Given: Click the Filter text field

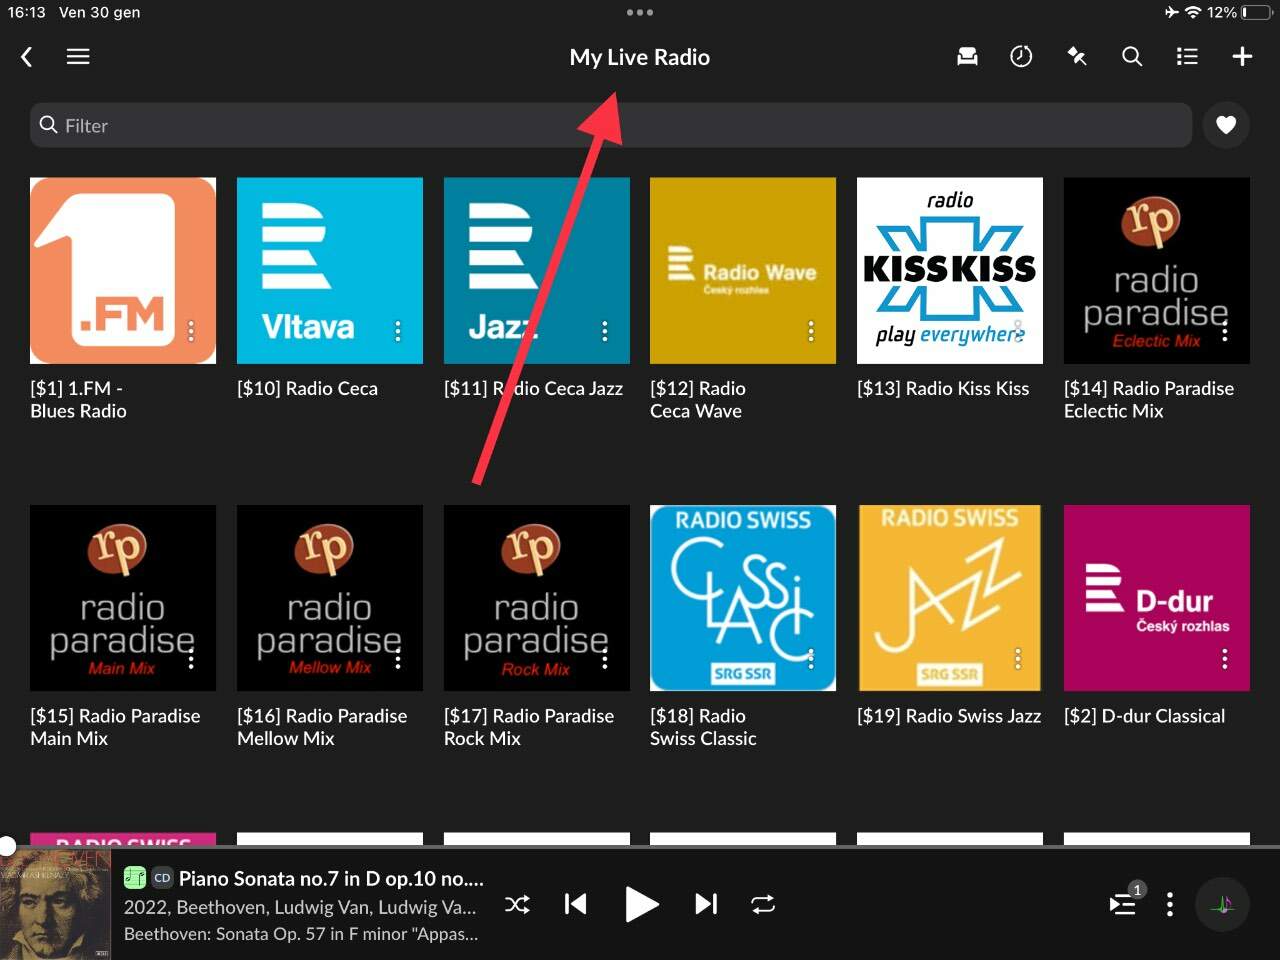Looking at the screenshot, I should tap(610, 126).
